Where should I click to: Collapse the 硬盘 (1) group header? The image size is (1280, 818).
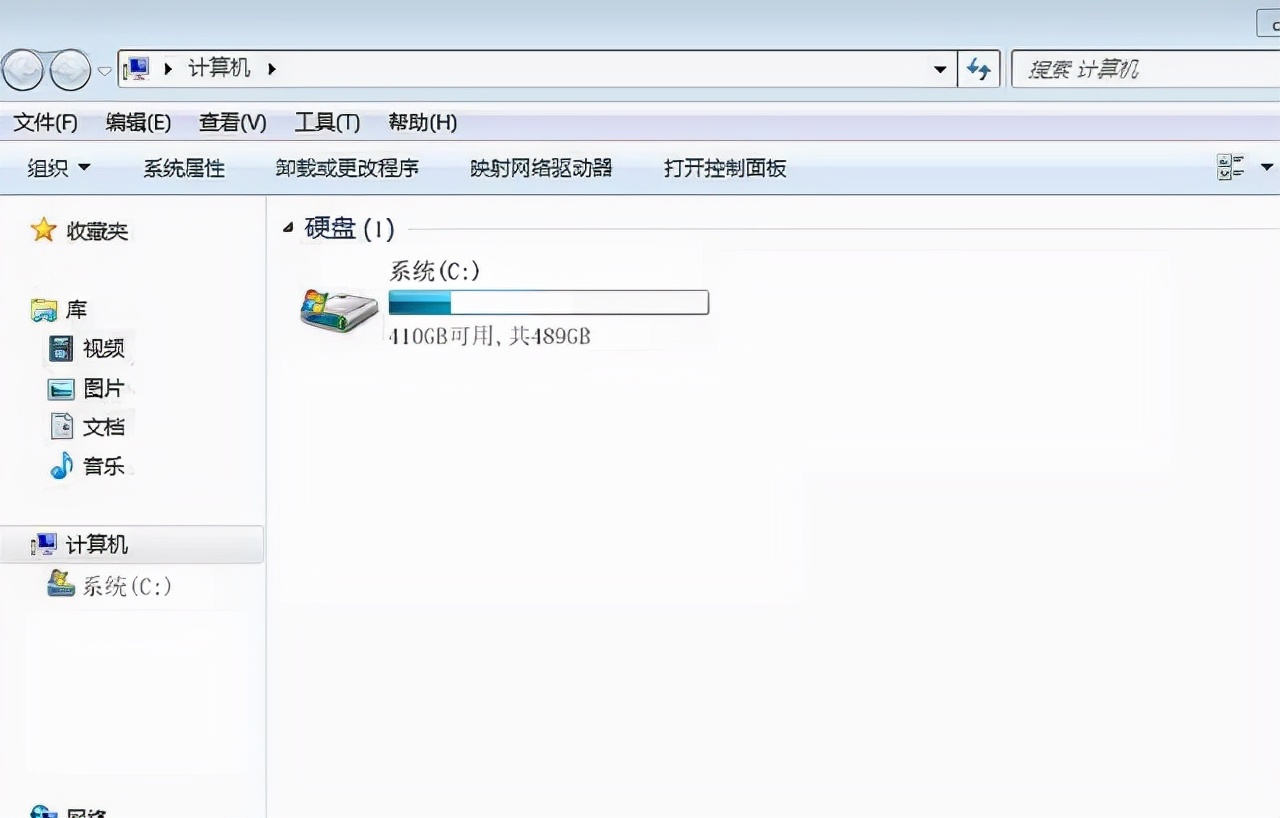pyautogui.click(x=288, y=228)
